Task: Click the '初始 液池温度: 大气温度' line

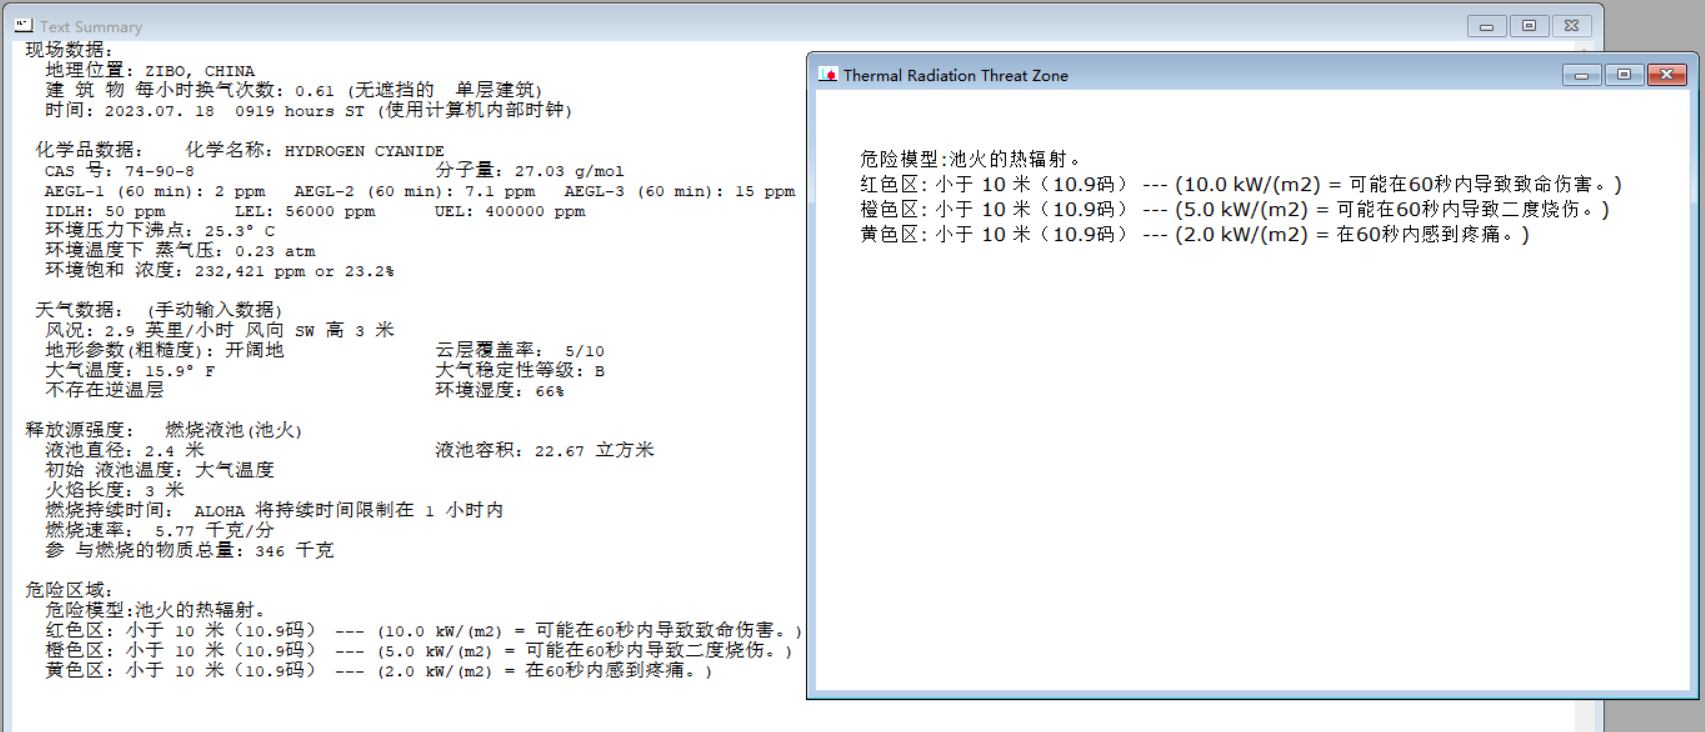Action: [x=160, y=471]
